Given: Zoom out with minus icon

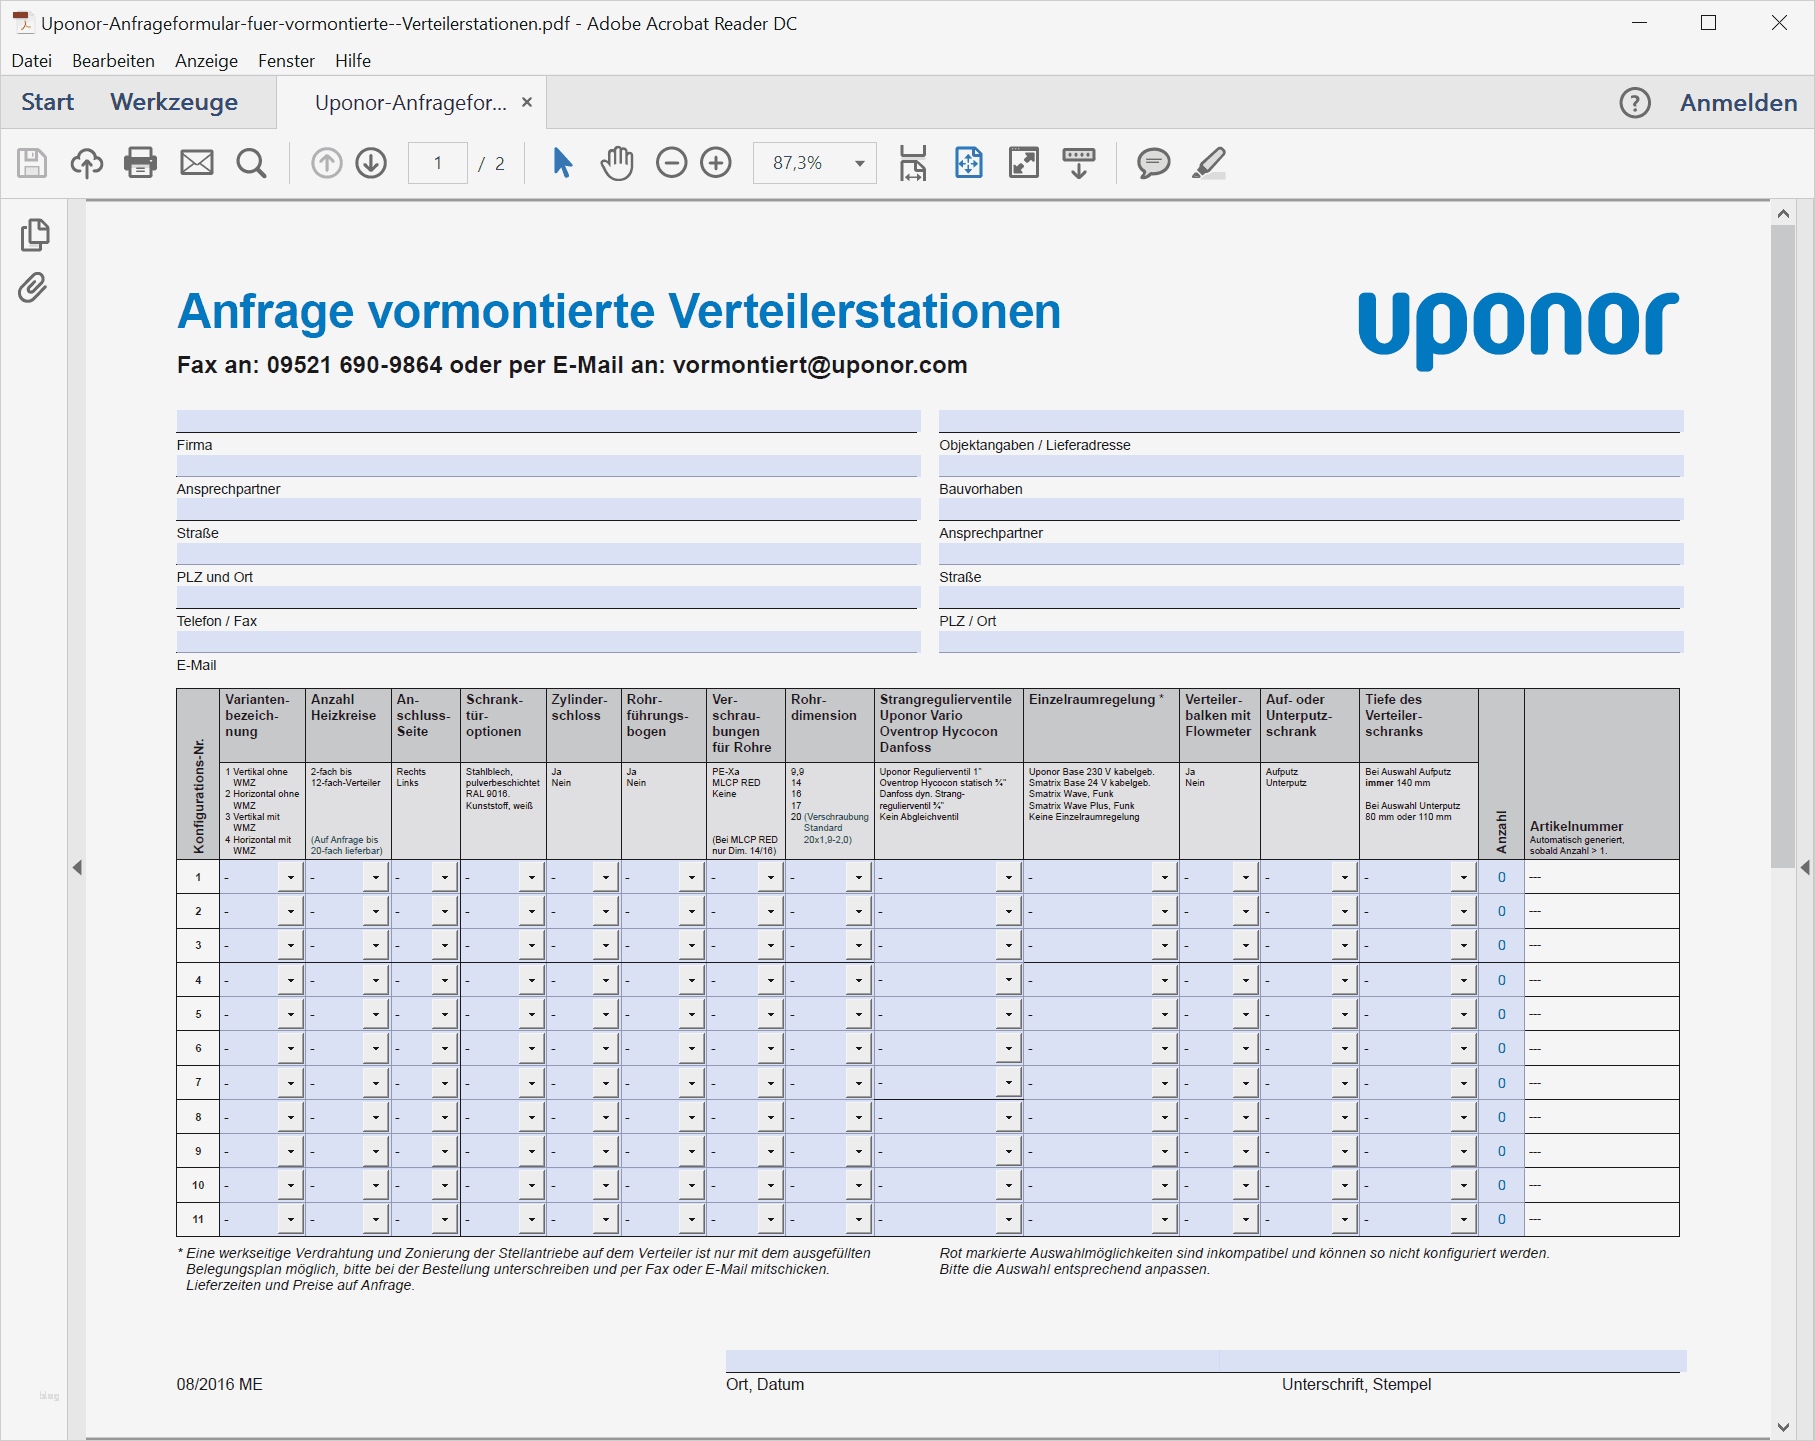Looking at the screenshot, I should click(x=672, y=162).
